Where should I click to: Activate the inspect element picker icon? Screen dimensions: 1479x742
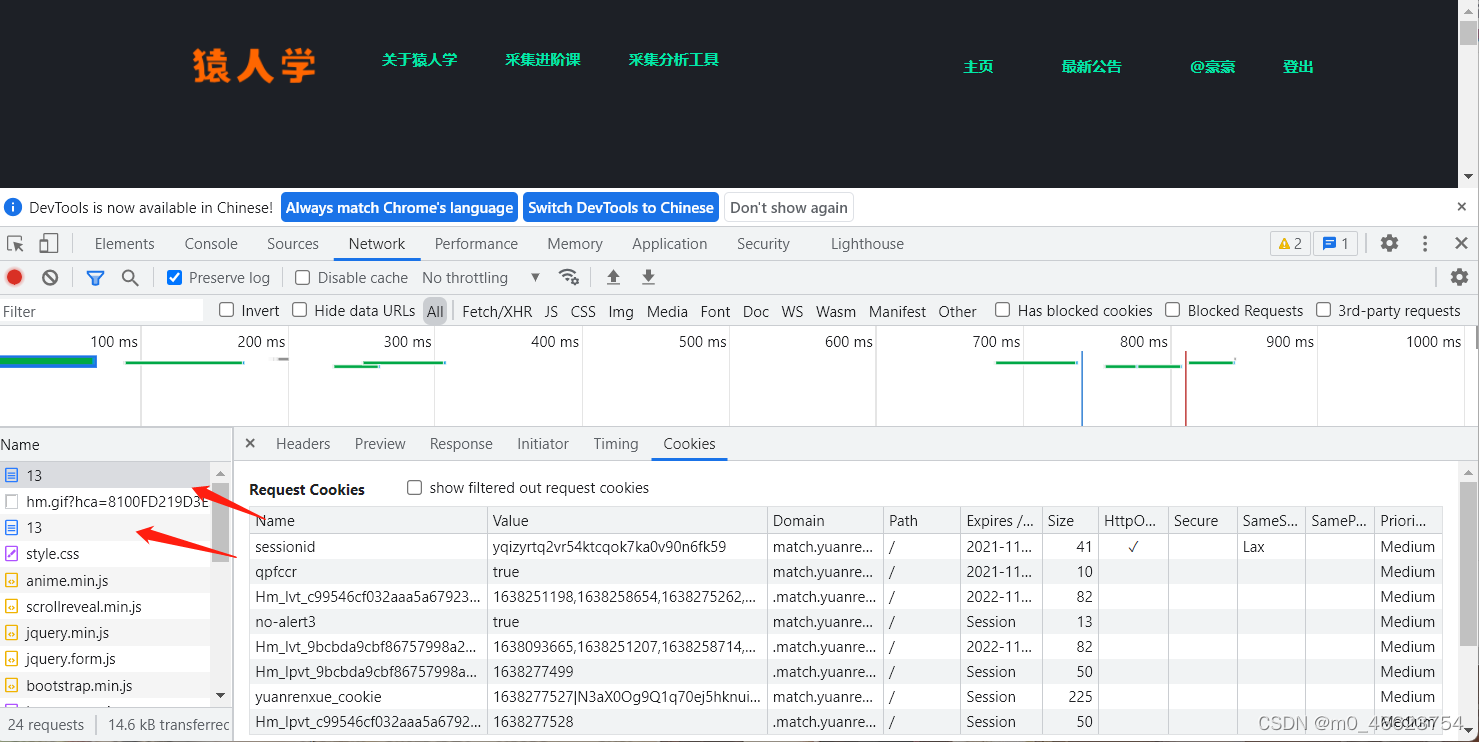pos(15,244)
